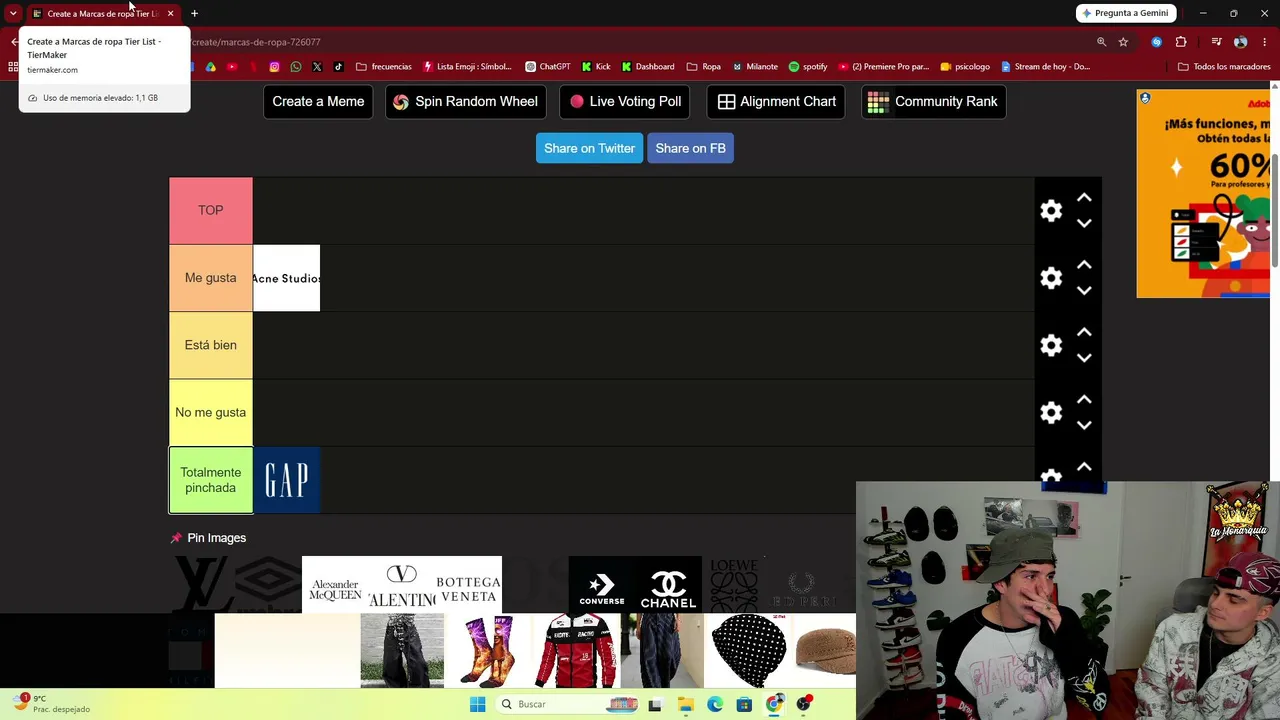Open Chrome three-dot menu
Image resolution: width=1280 pixels, height=720 pixels.
(1265, 42)
